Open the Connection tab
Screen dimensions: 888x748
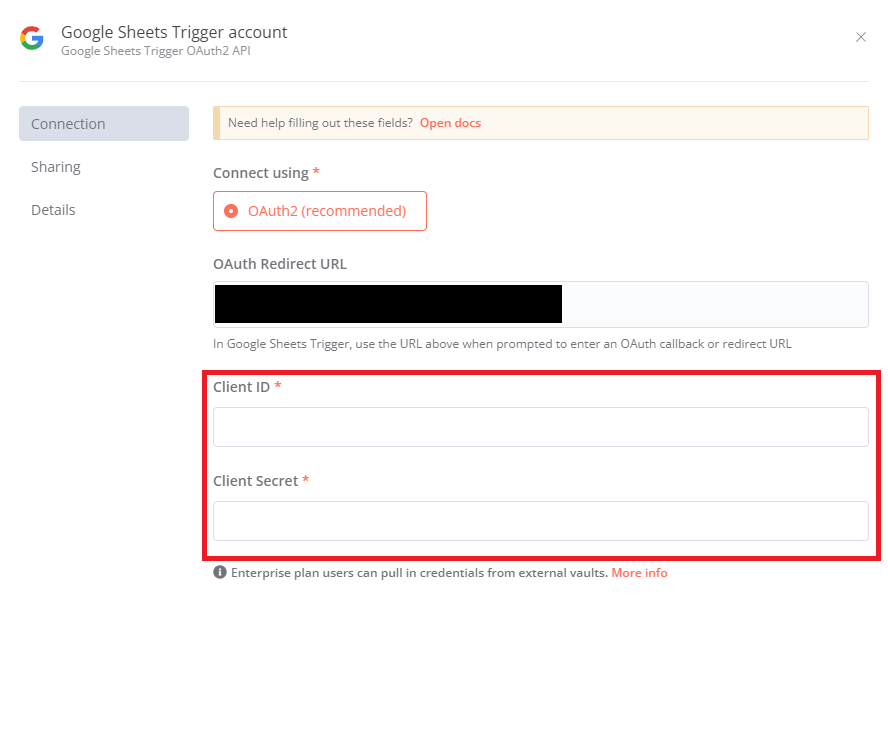click(x=104, y=123)
